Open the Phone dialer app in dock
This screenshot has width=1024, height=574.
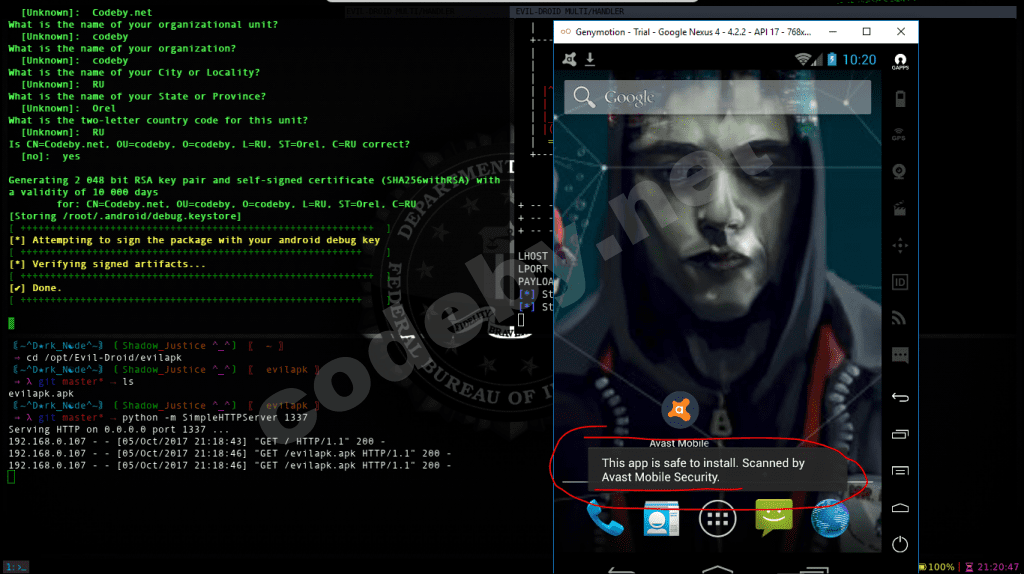605,518
